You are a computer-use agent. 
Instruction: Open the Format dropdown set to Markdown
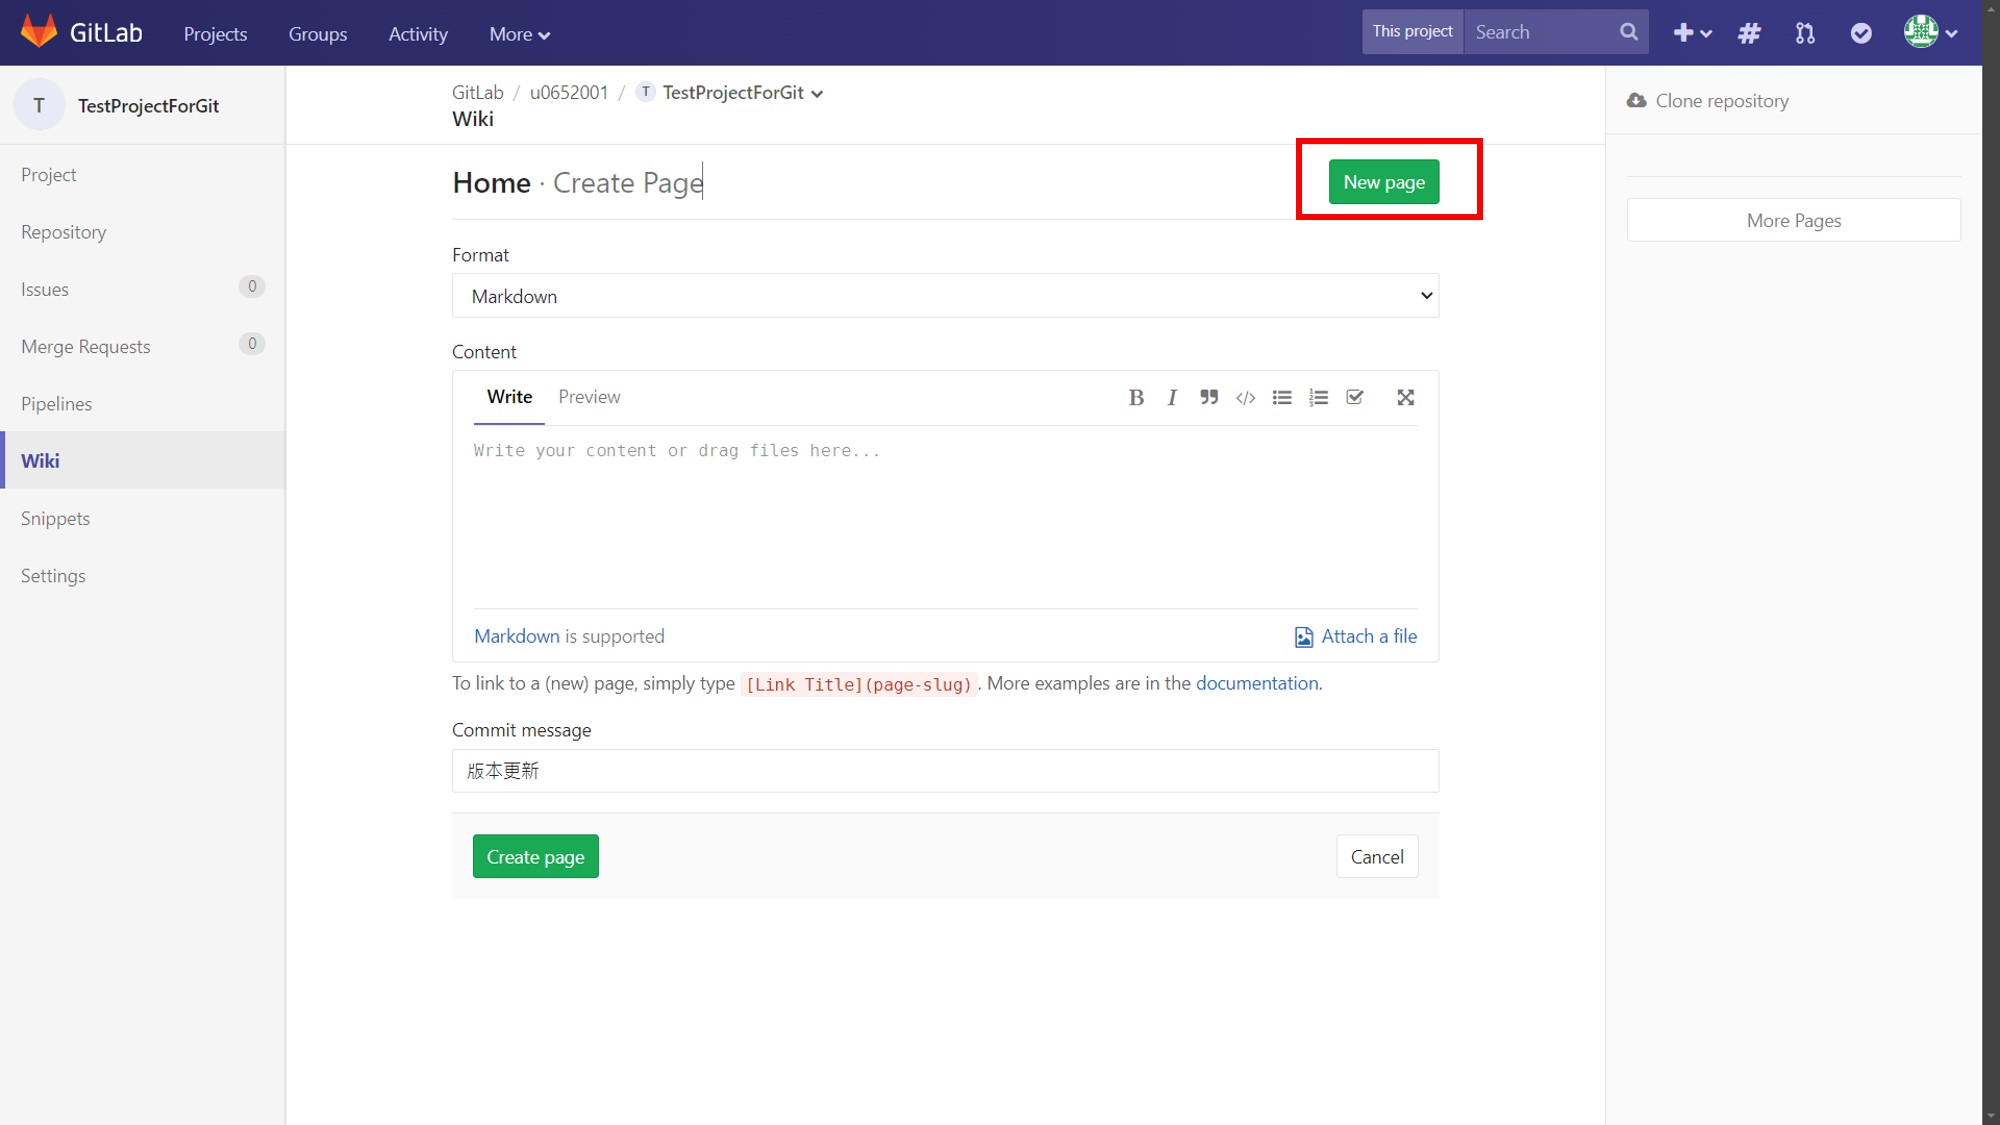pos(945,296)
